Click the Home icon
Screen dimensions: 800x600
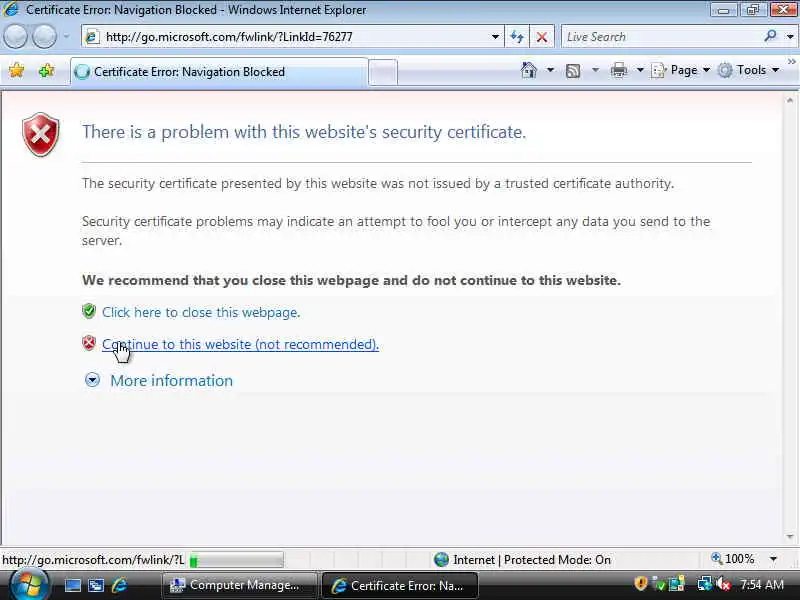[x=529, y=70]
